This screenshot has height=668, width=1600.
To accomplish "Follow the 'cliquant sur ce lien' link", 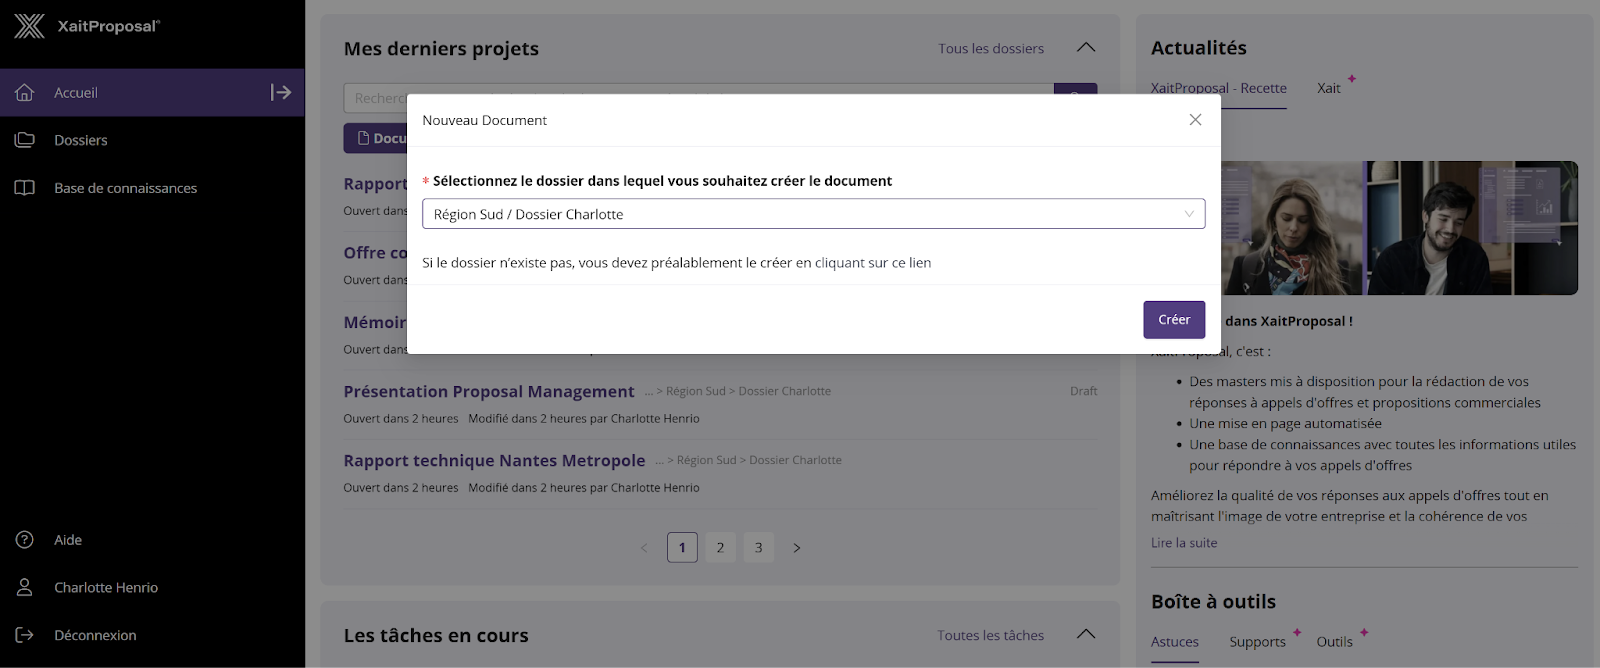I will coord(873,263).
